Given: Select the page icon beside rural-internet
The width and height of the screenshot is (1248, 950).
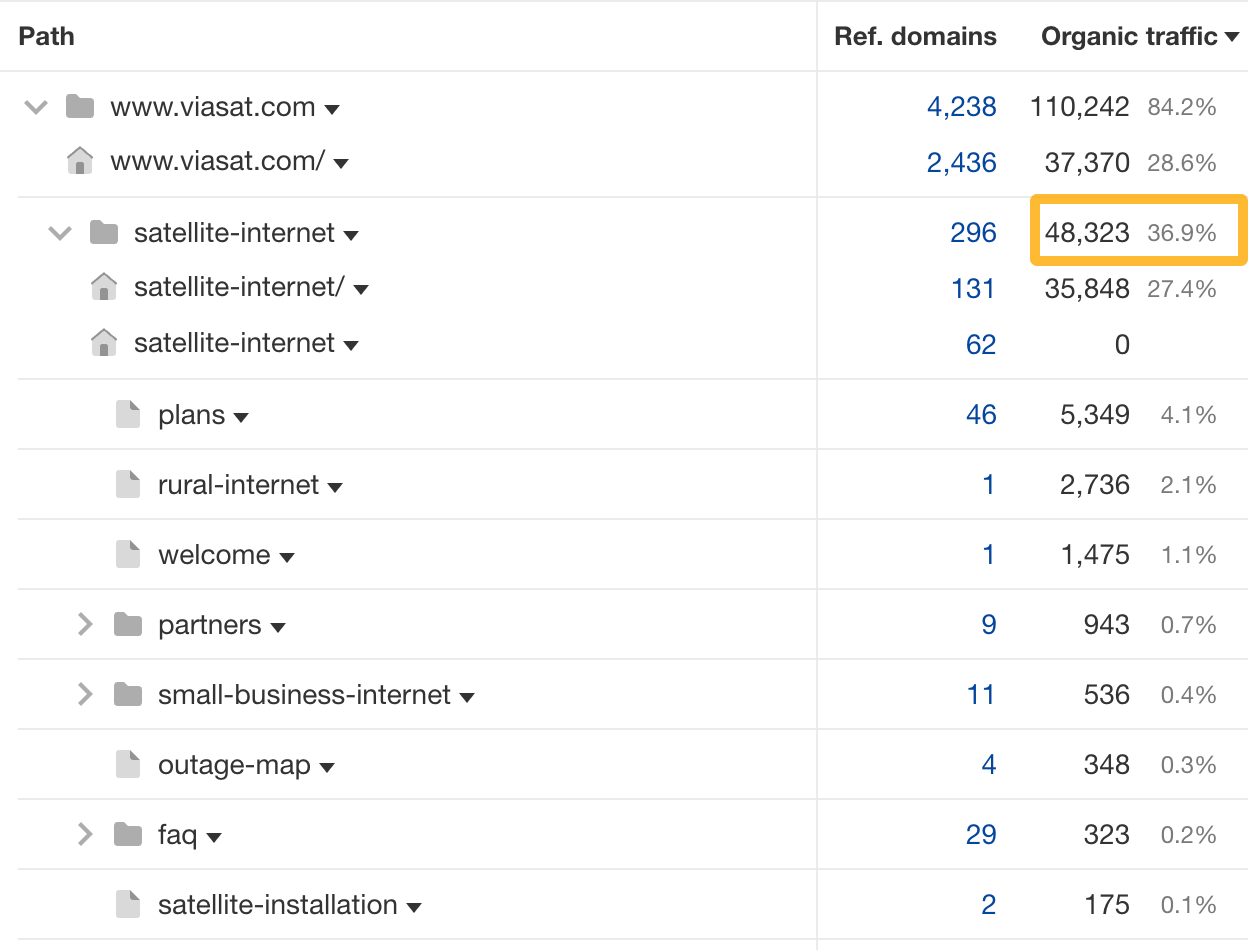Looking at the screenshot, I should 127,484.
